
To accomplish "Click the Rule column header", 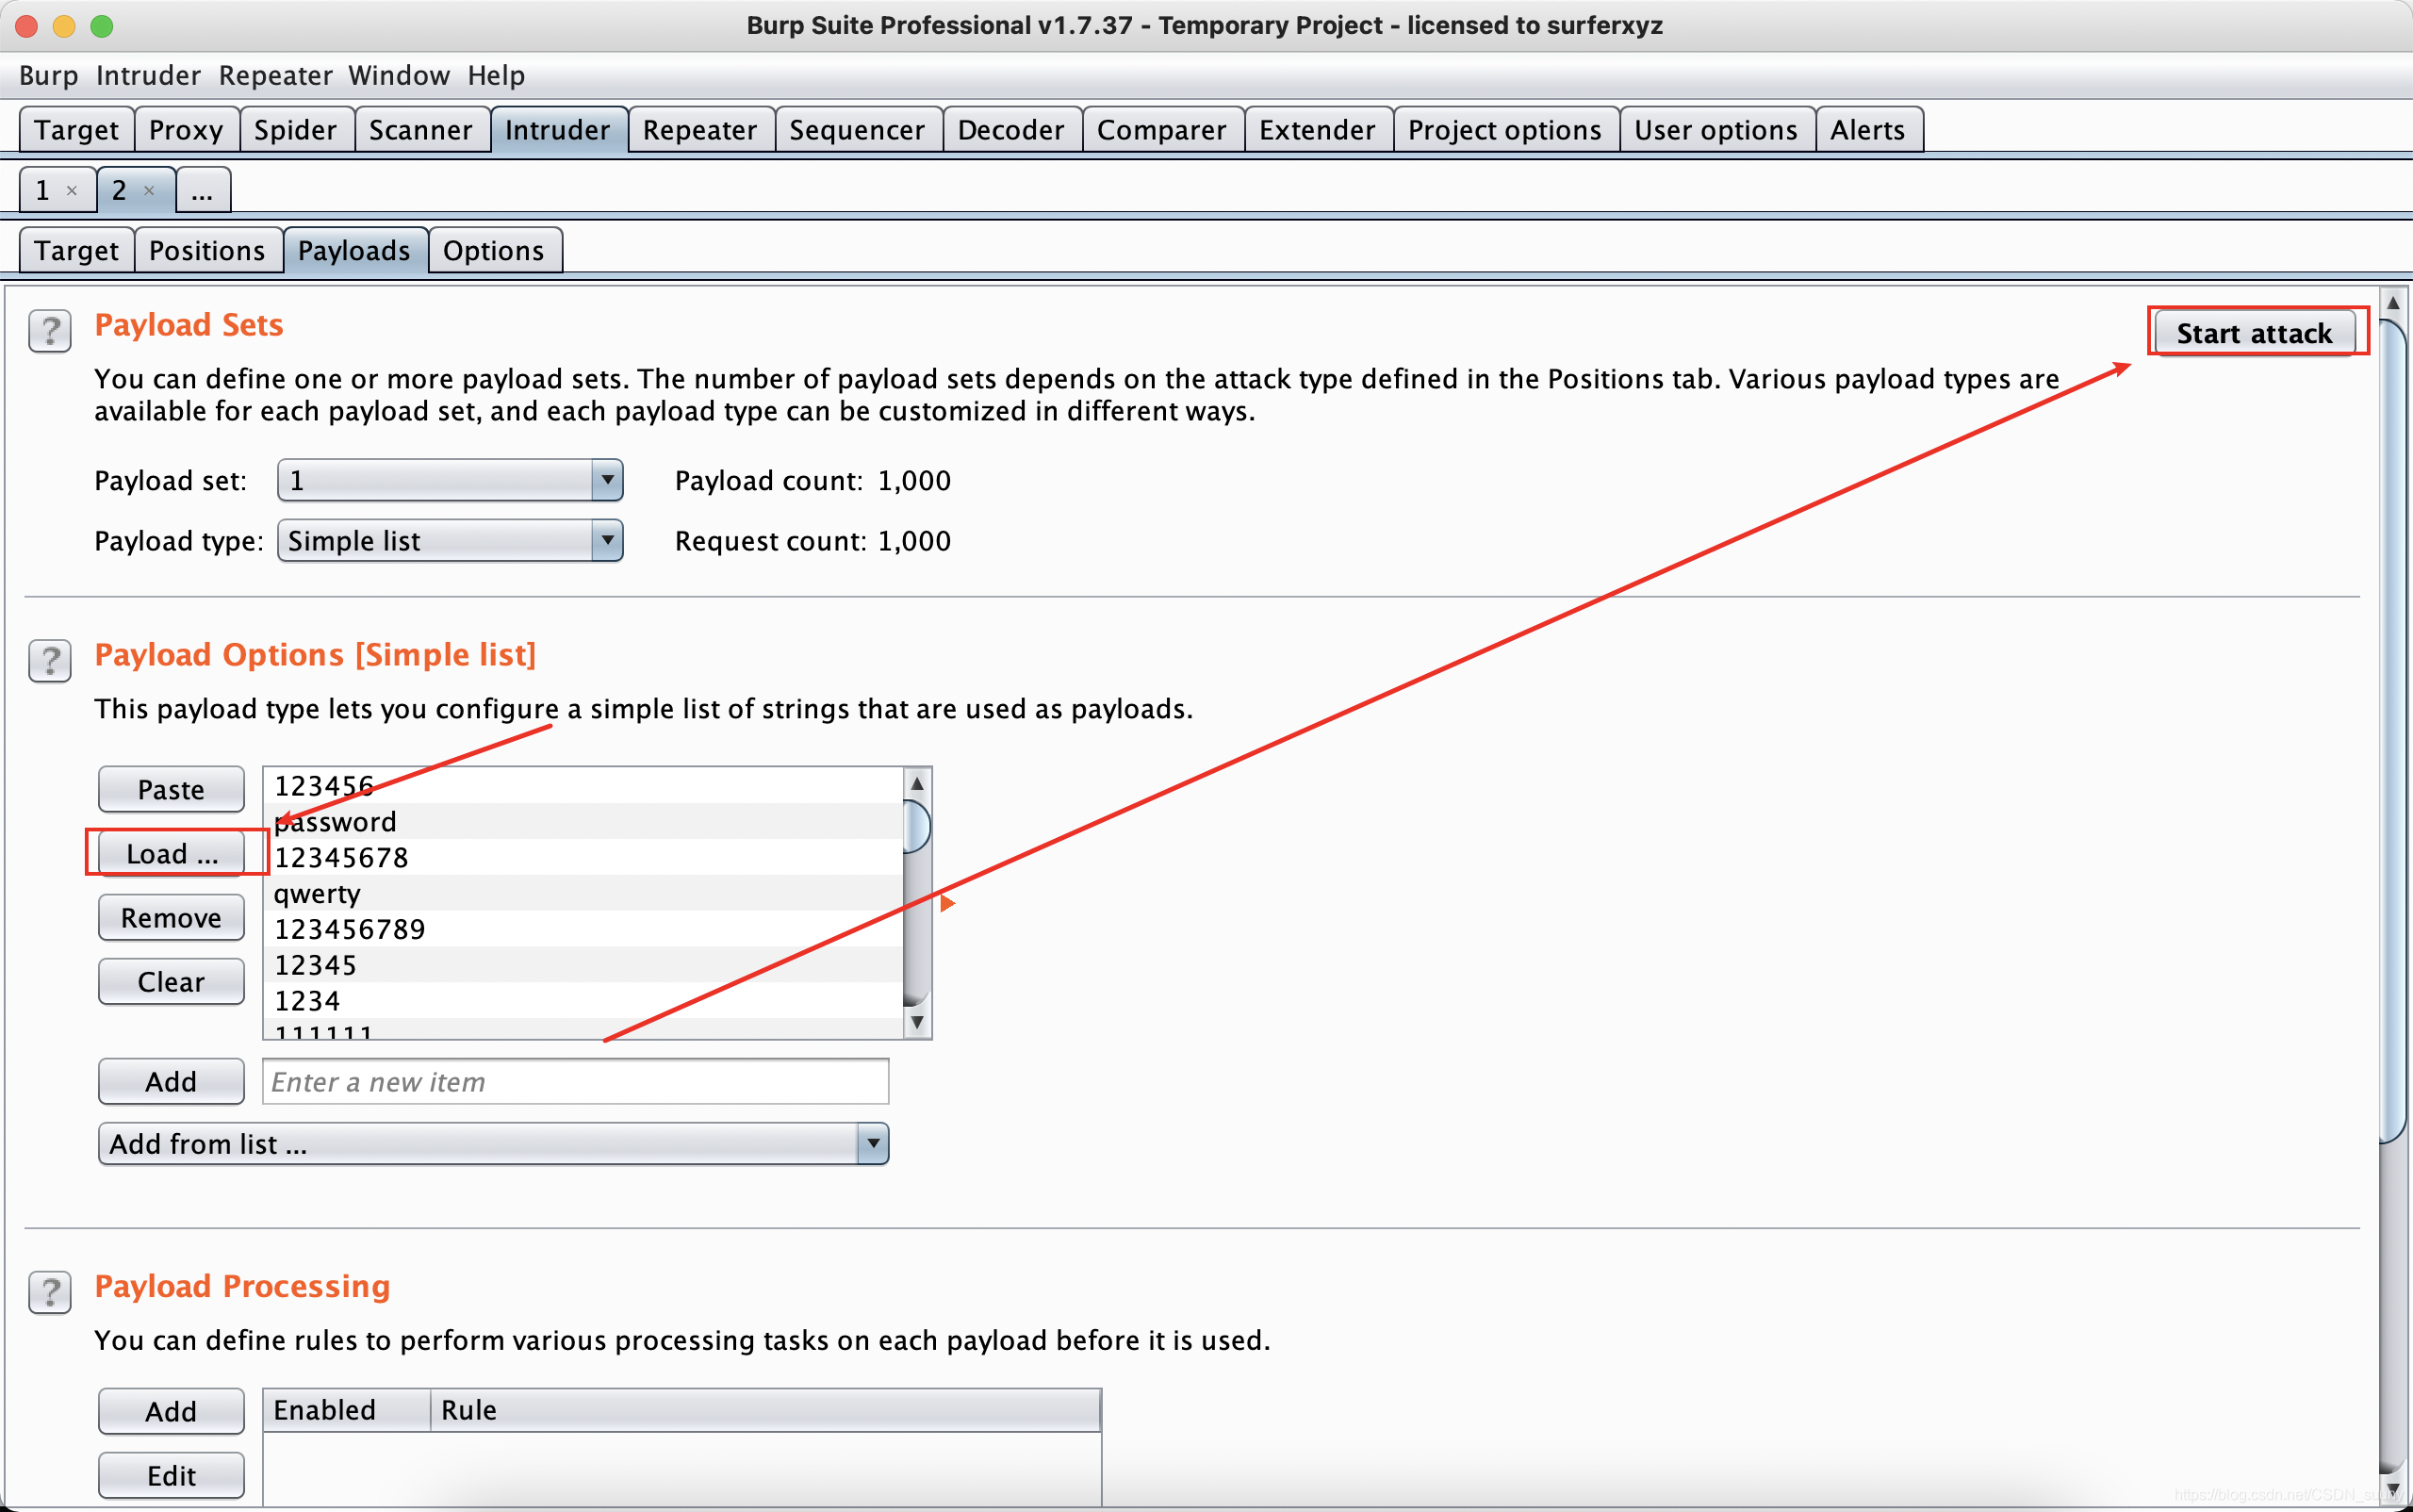I will tap(765, 1409).
